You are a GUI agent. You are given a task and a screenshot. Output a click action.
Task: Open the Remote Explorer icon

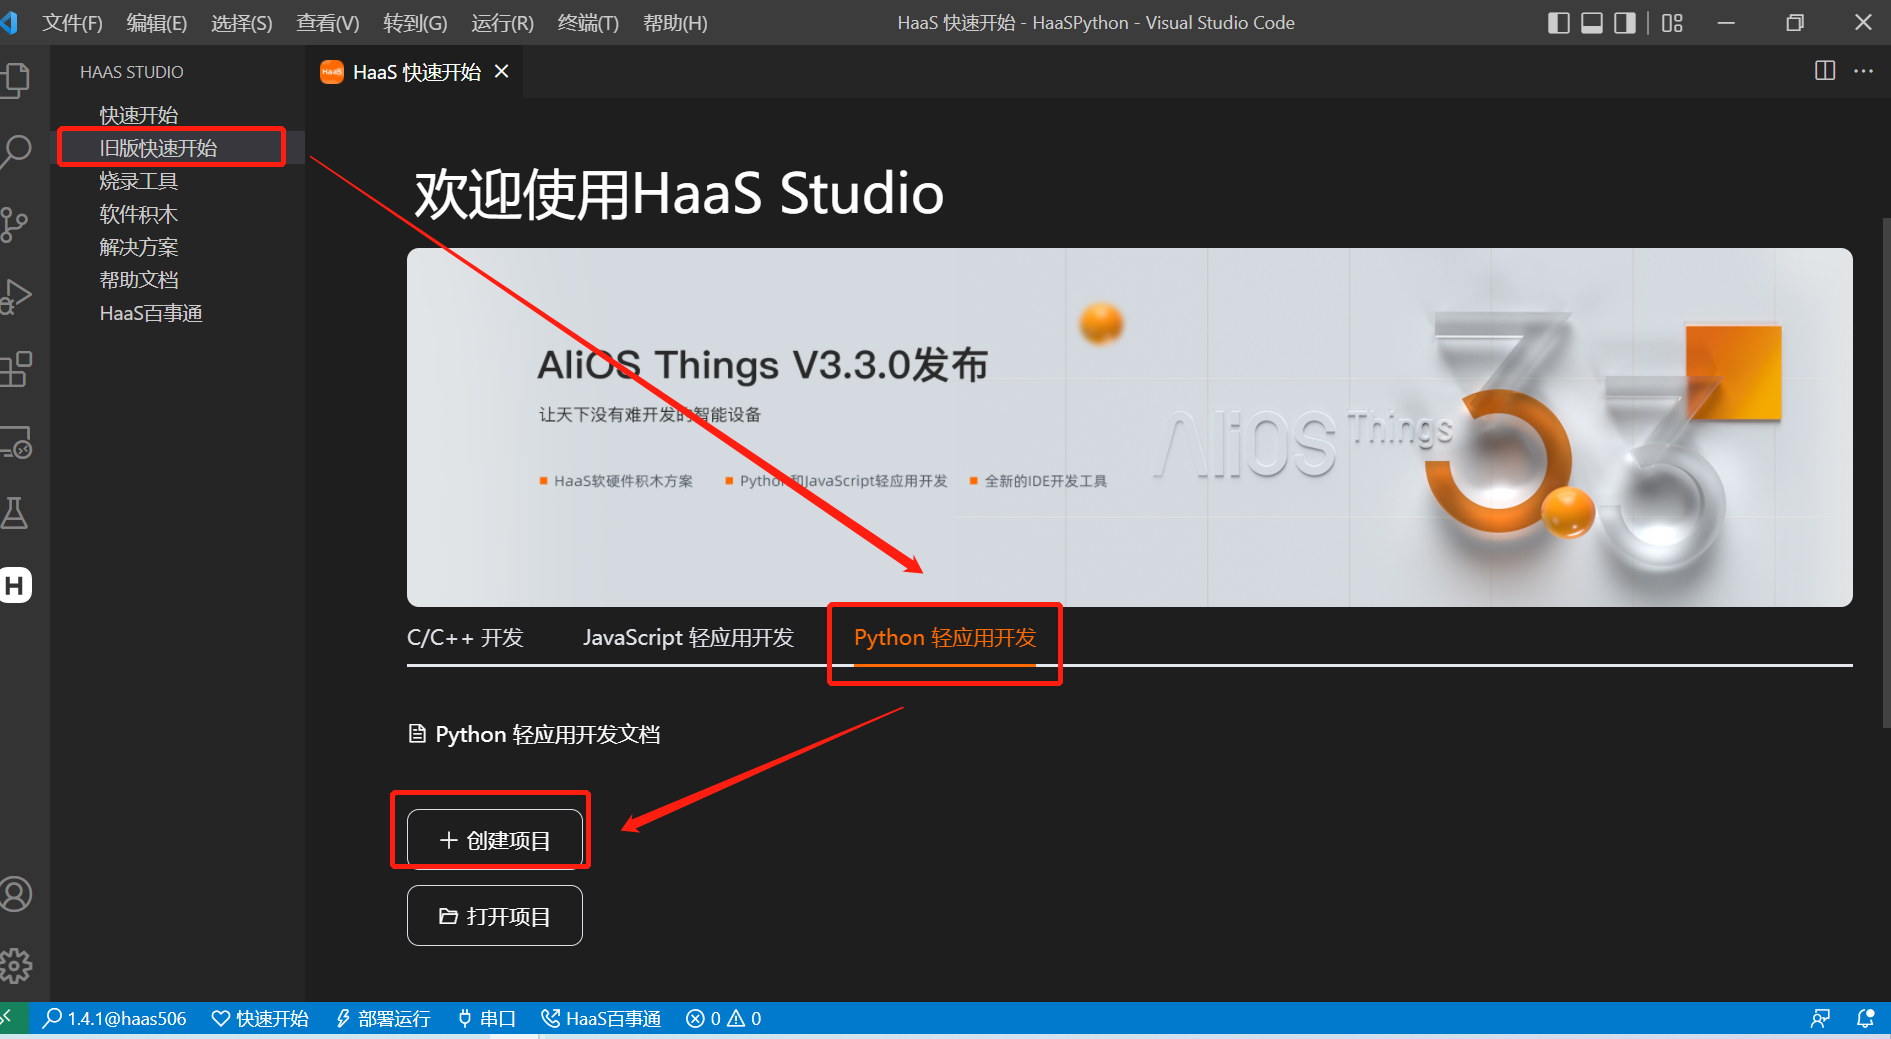tap(16, 442)
